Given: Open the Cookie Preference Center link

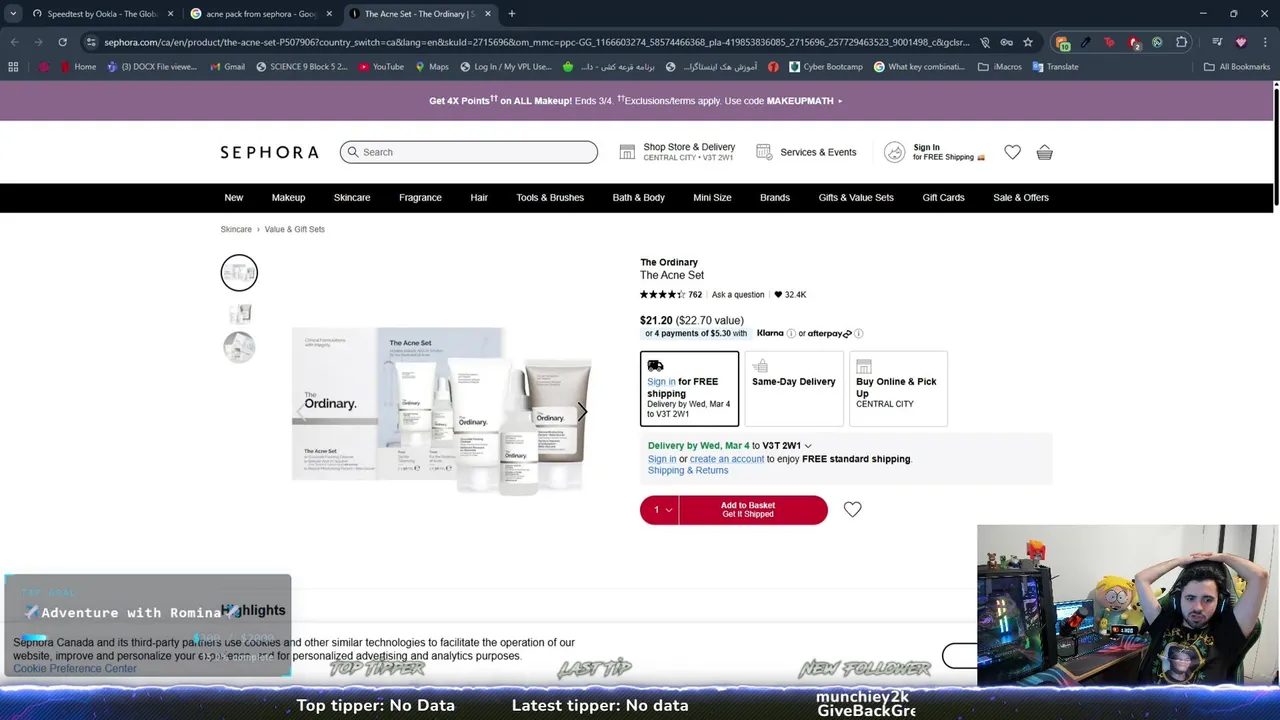Looking at the screenshot, I should (x=75, y=669).
